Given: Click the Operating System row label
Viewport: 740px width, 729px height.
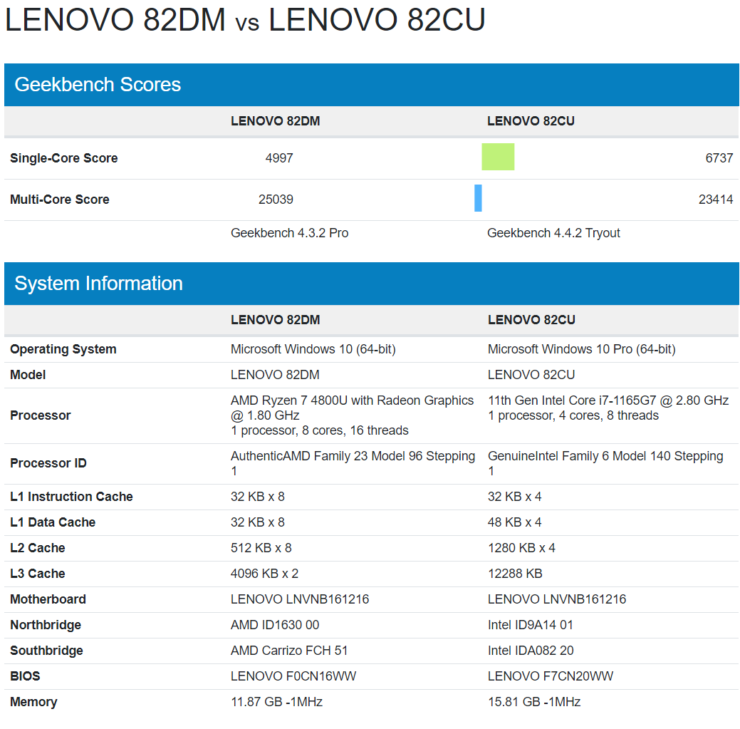Looking at the screenshot, I should pos(63,349).
